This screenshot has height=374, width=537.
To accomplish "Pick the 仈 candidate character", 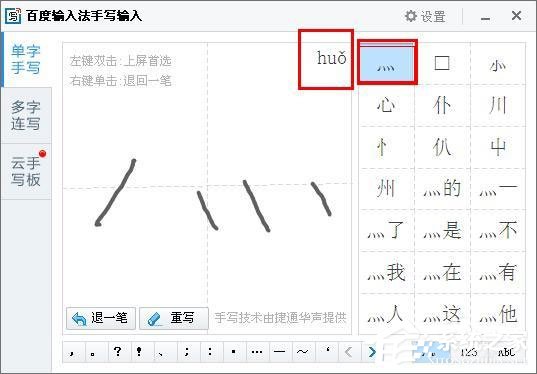I will tap(442, 147).
